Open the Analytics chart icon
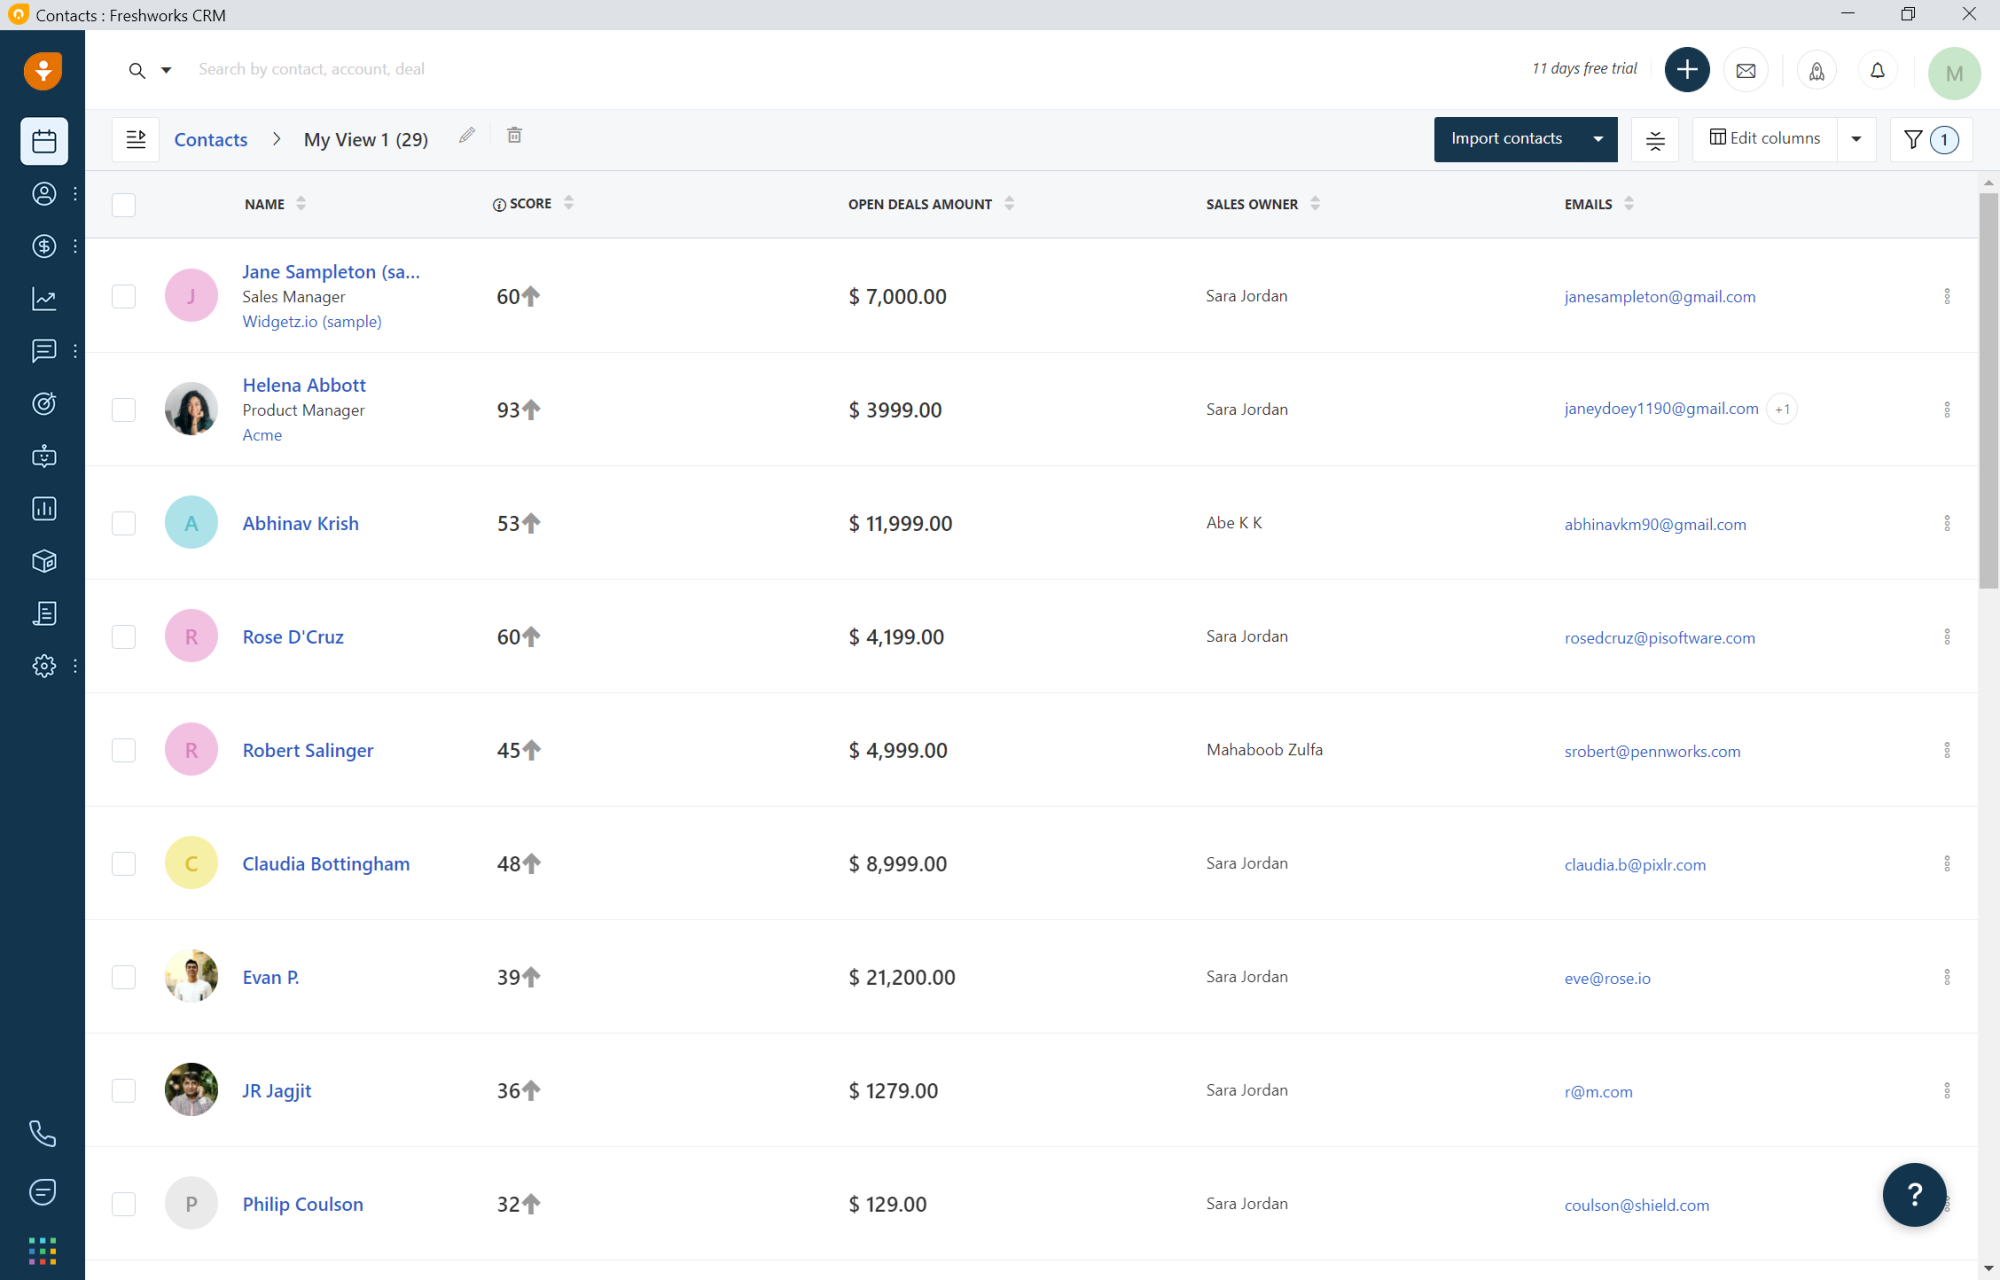Viewport: 2000px width, 1280px height. click(x=44, y=298)
